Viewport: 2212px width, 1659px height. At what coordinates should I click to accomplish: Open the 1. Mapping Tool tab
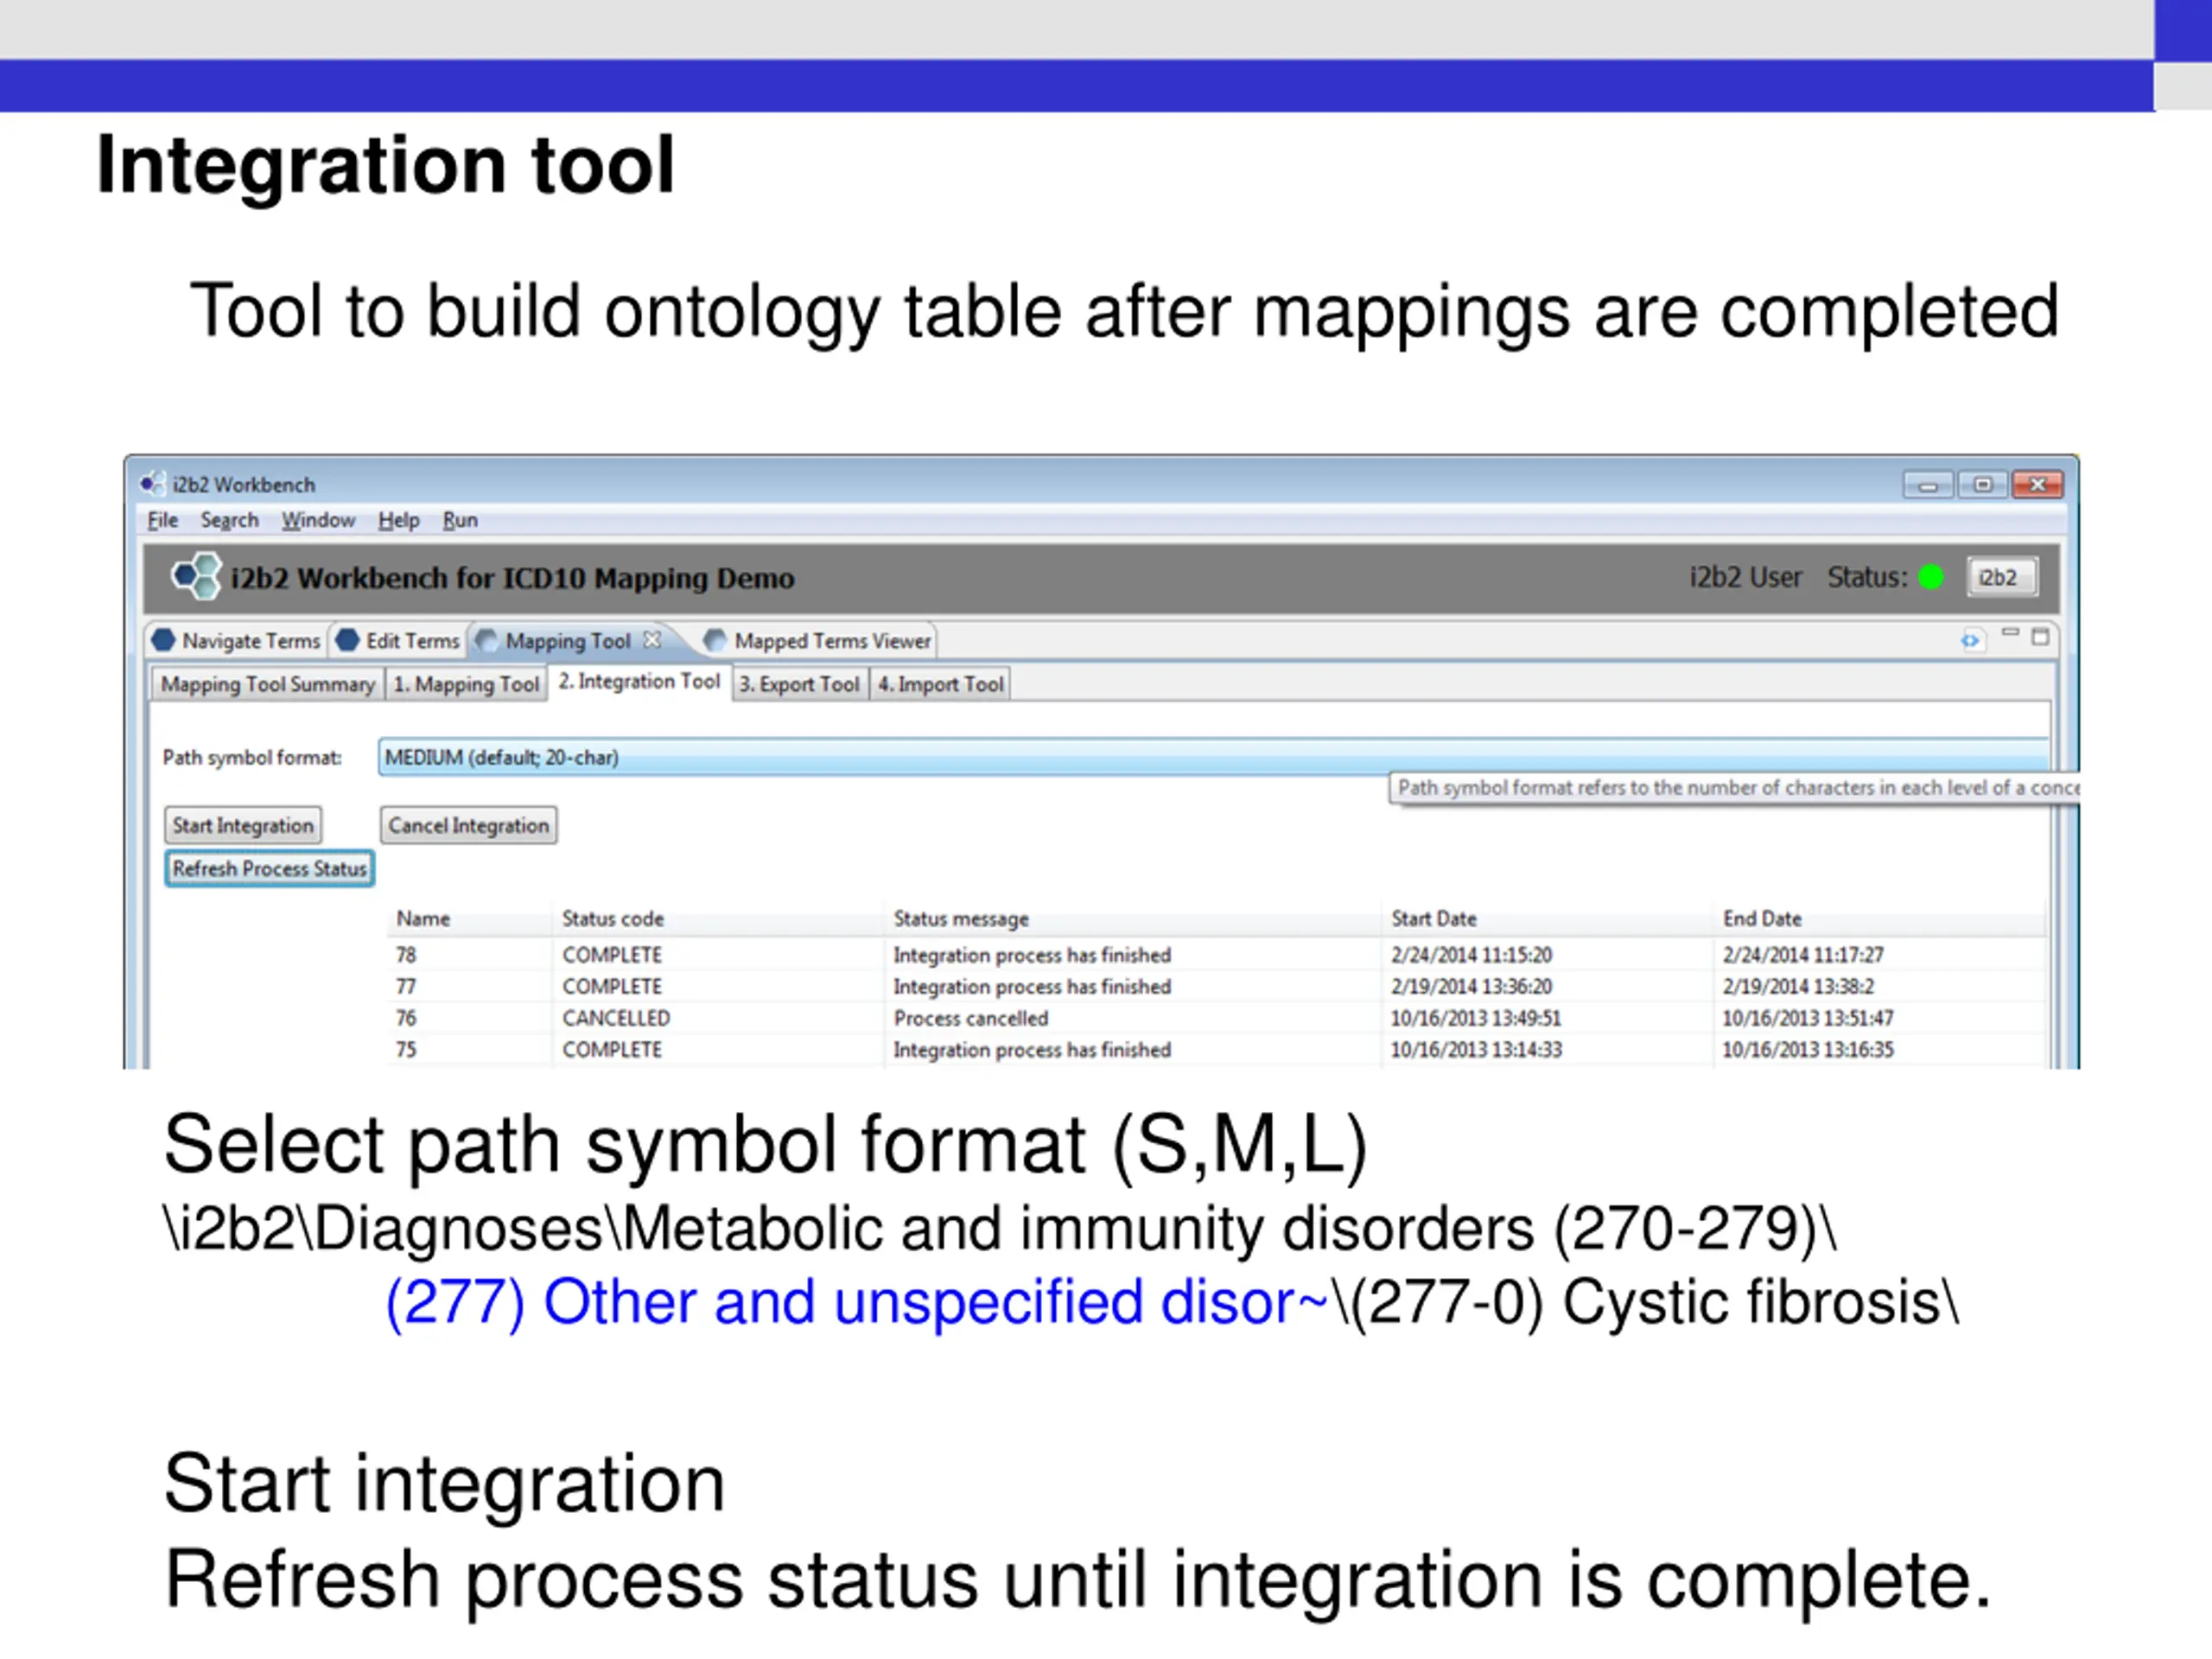466,684
